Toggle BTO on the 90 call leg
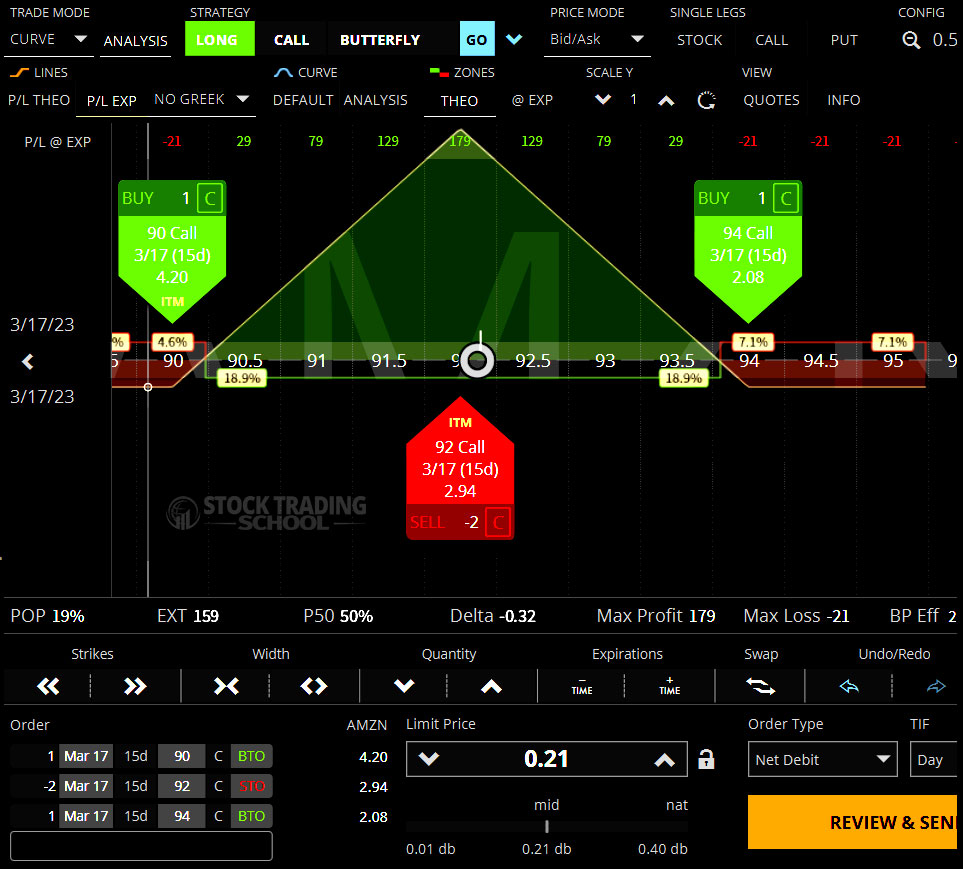Screen dimensions: 963x869 coord(250,757)
